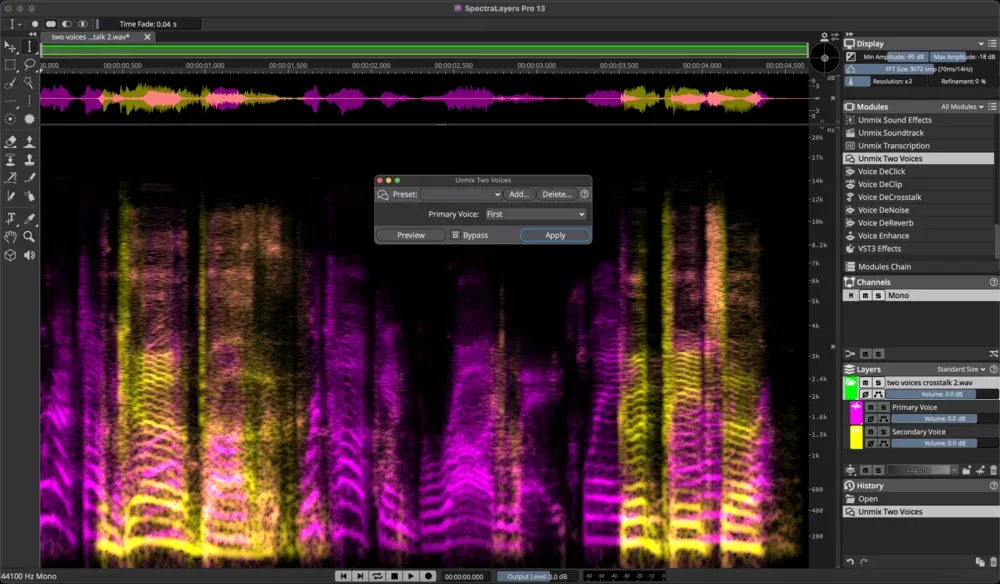Open the time selection mode dropdown arrow
Image resolution: width=1000 pixels, height=584 pixels.
click(20, 24)
